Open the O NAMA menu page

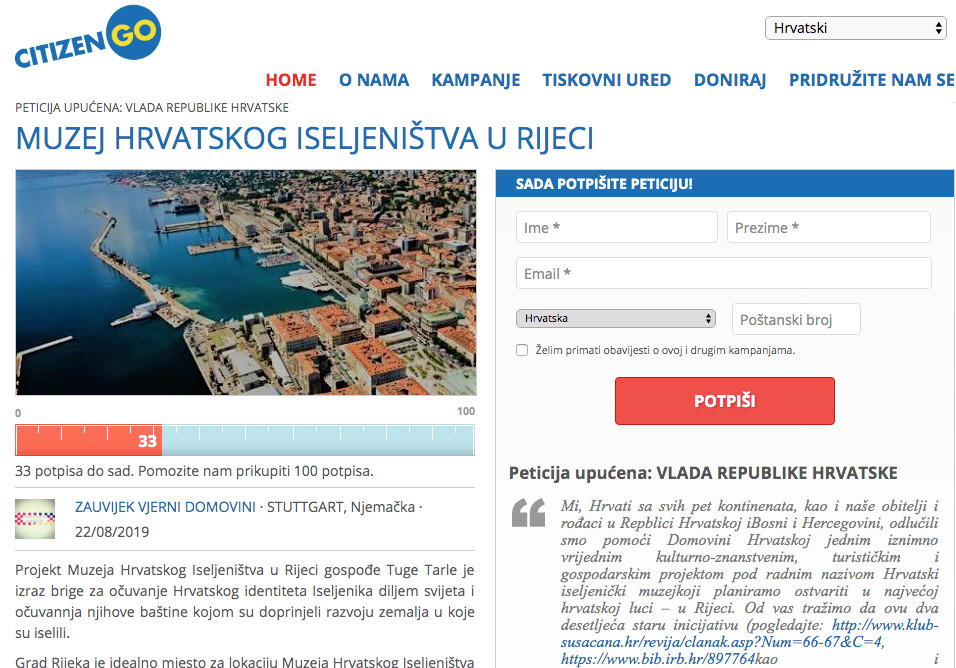click(x=374, y=80)
